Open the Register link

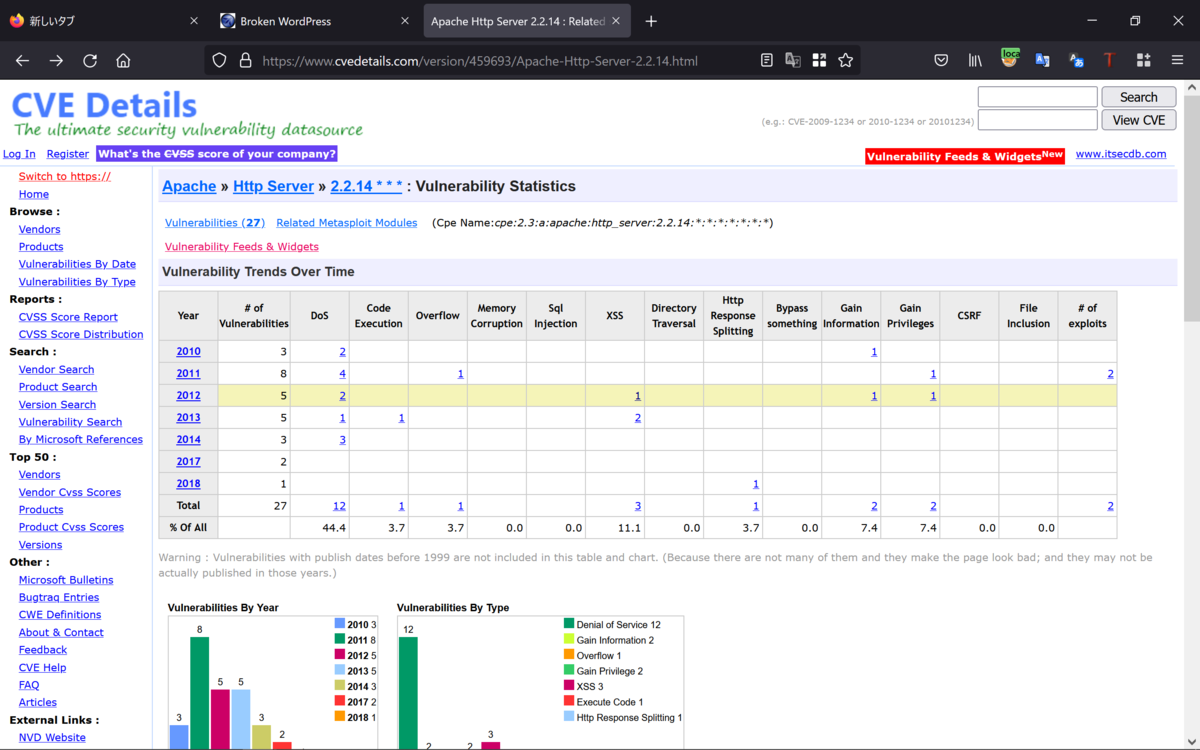(x=68, y=154)
